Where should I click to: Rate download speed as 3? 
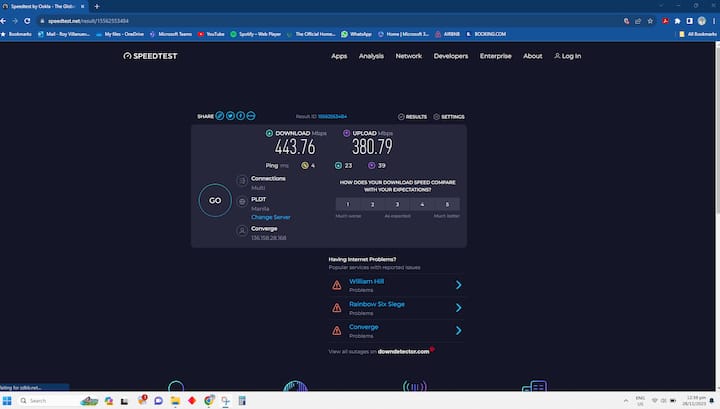point(397,204)
